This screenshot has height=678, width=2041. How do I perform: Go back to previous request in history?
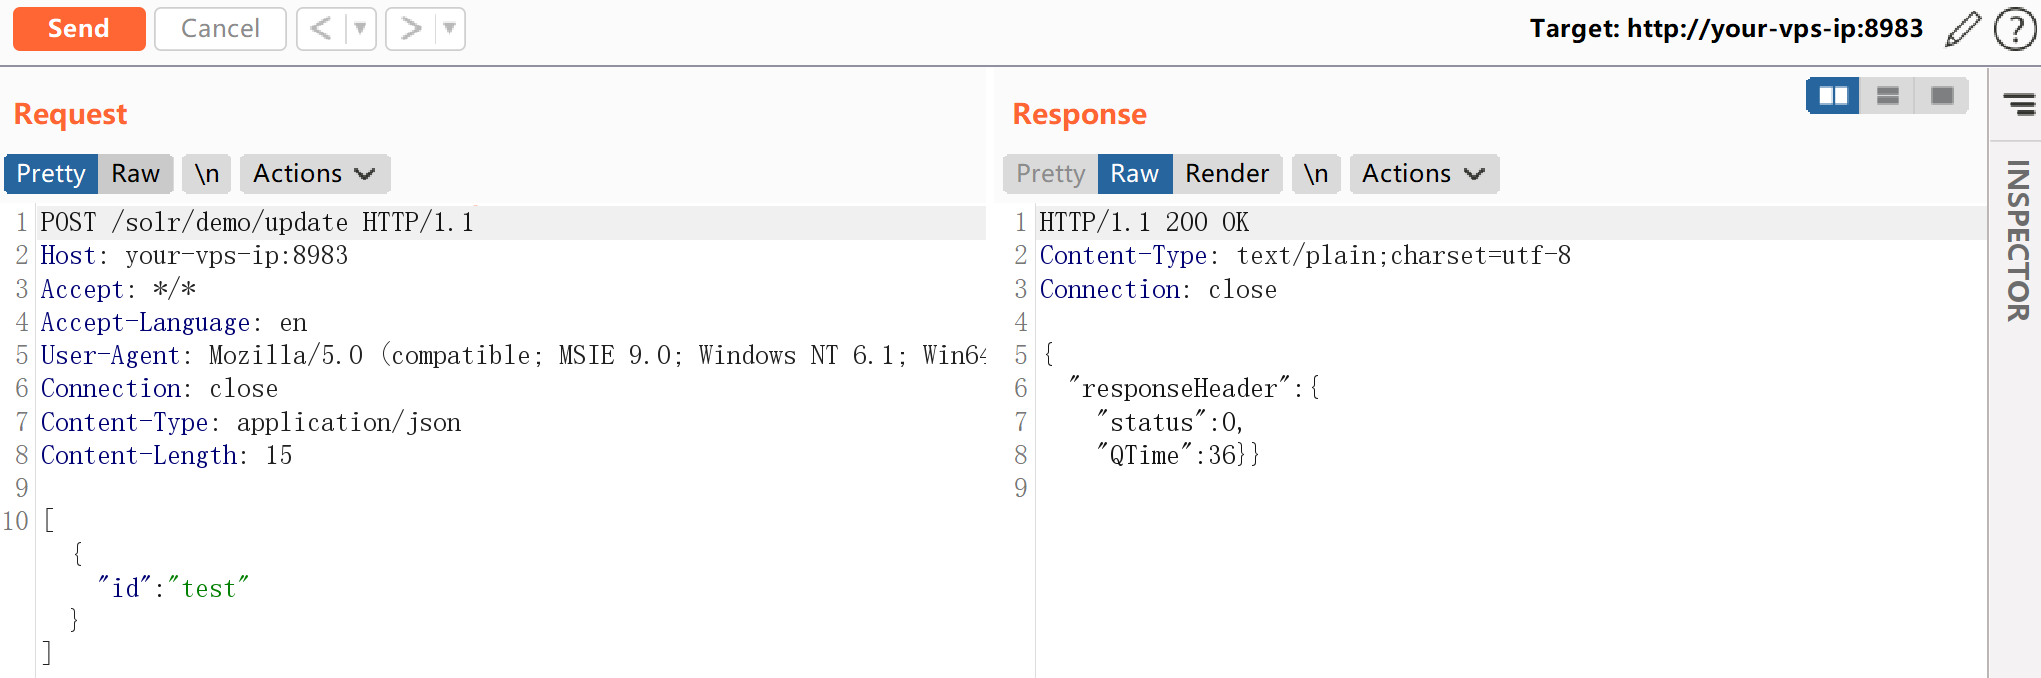point(320,29)
